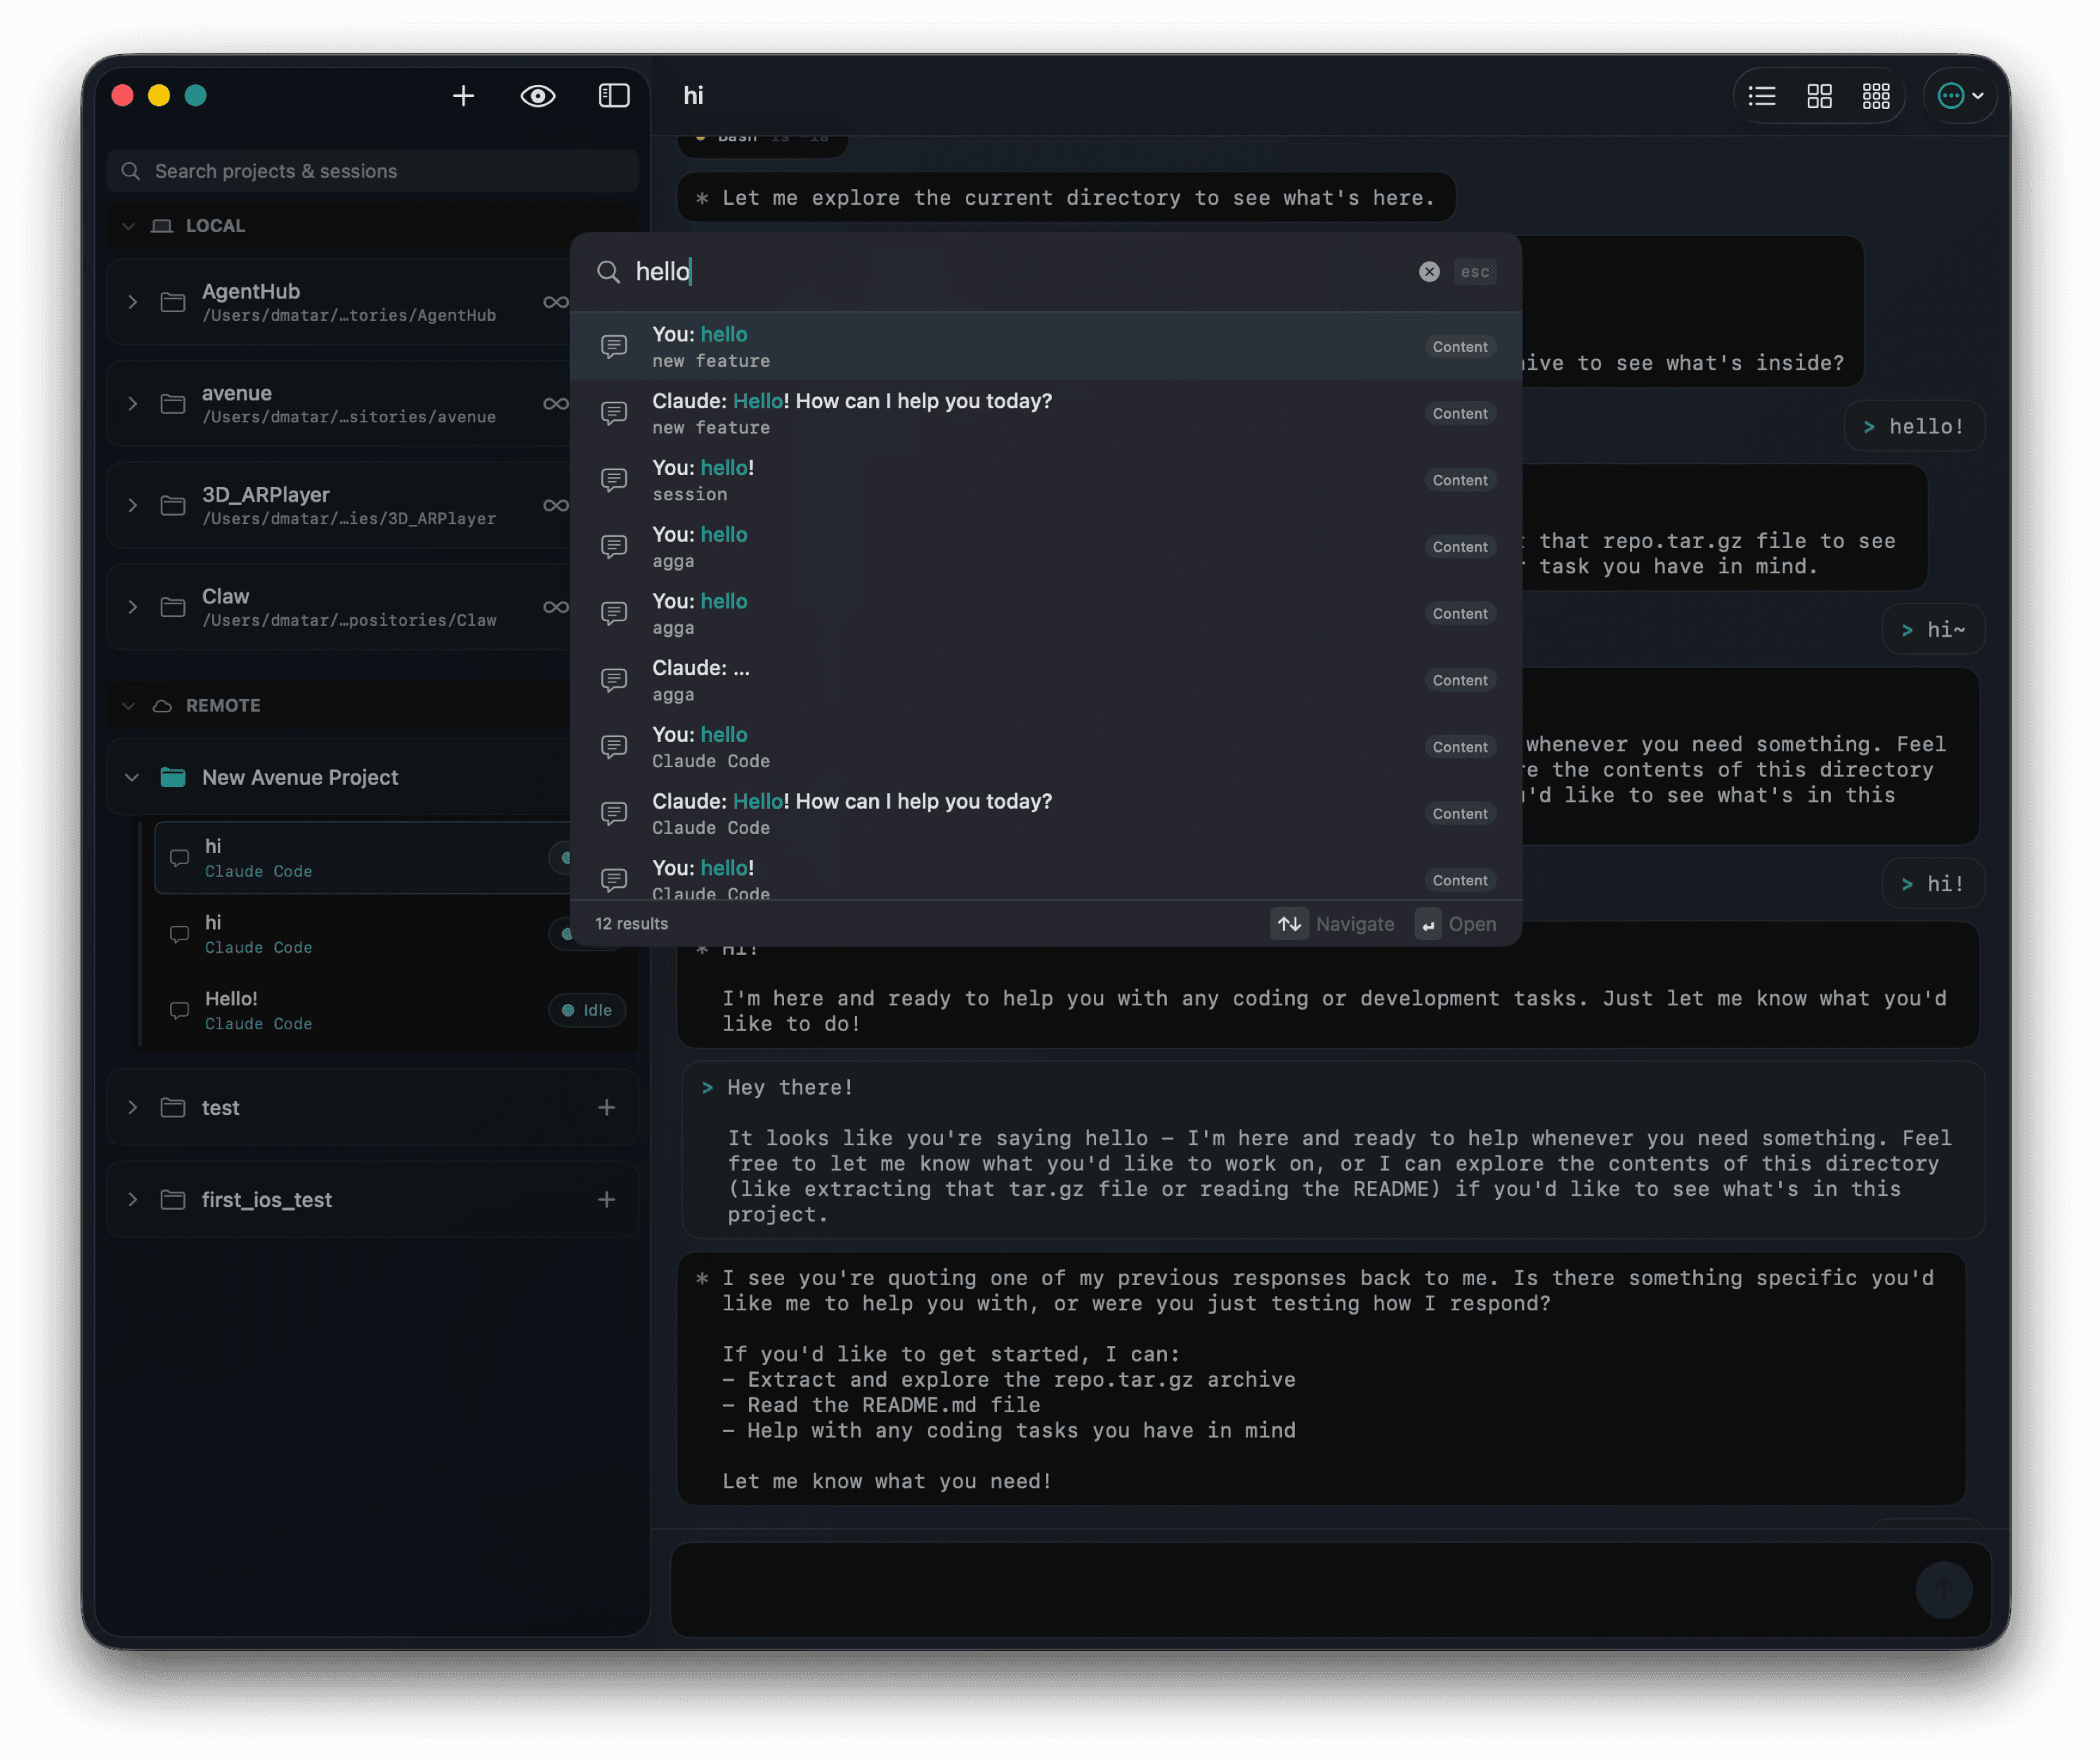2100x1760 pixels.
Task: Click the plus icon for new session
Action: [x=463, y=96]
